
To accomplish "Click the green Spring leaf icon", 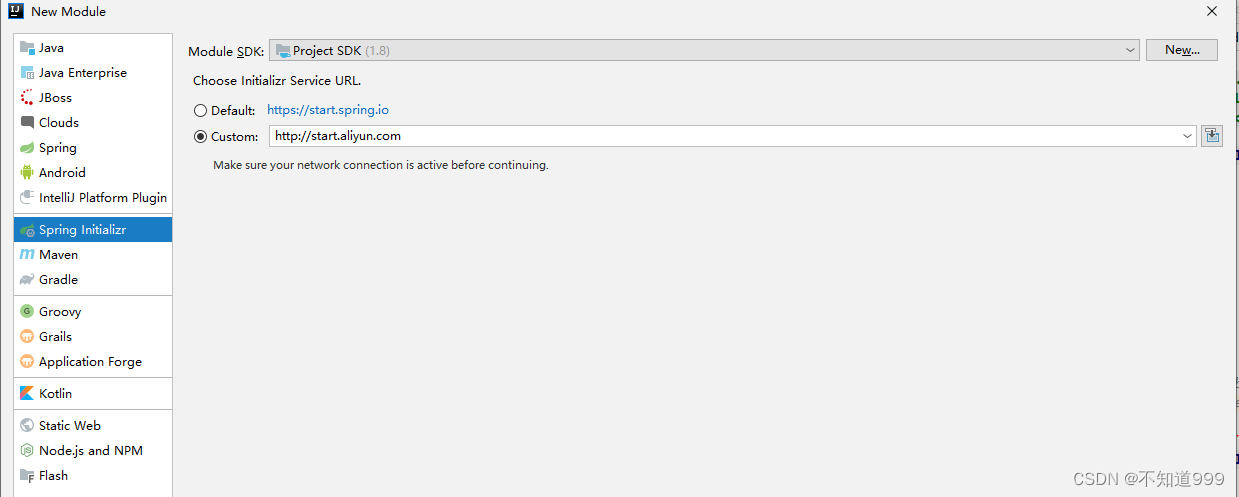I will click(x=27, y=148).
